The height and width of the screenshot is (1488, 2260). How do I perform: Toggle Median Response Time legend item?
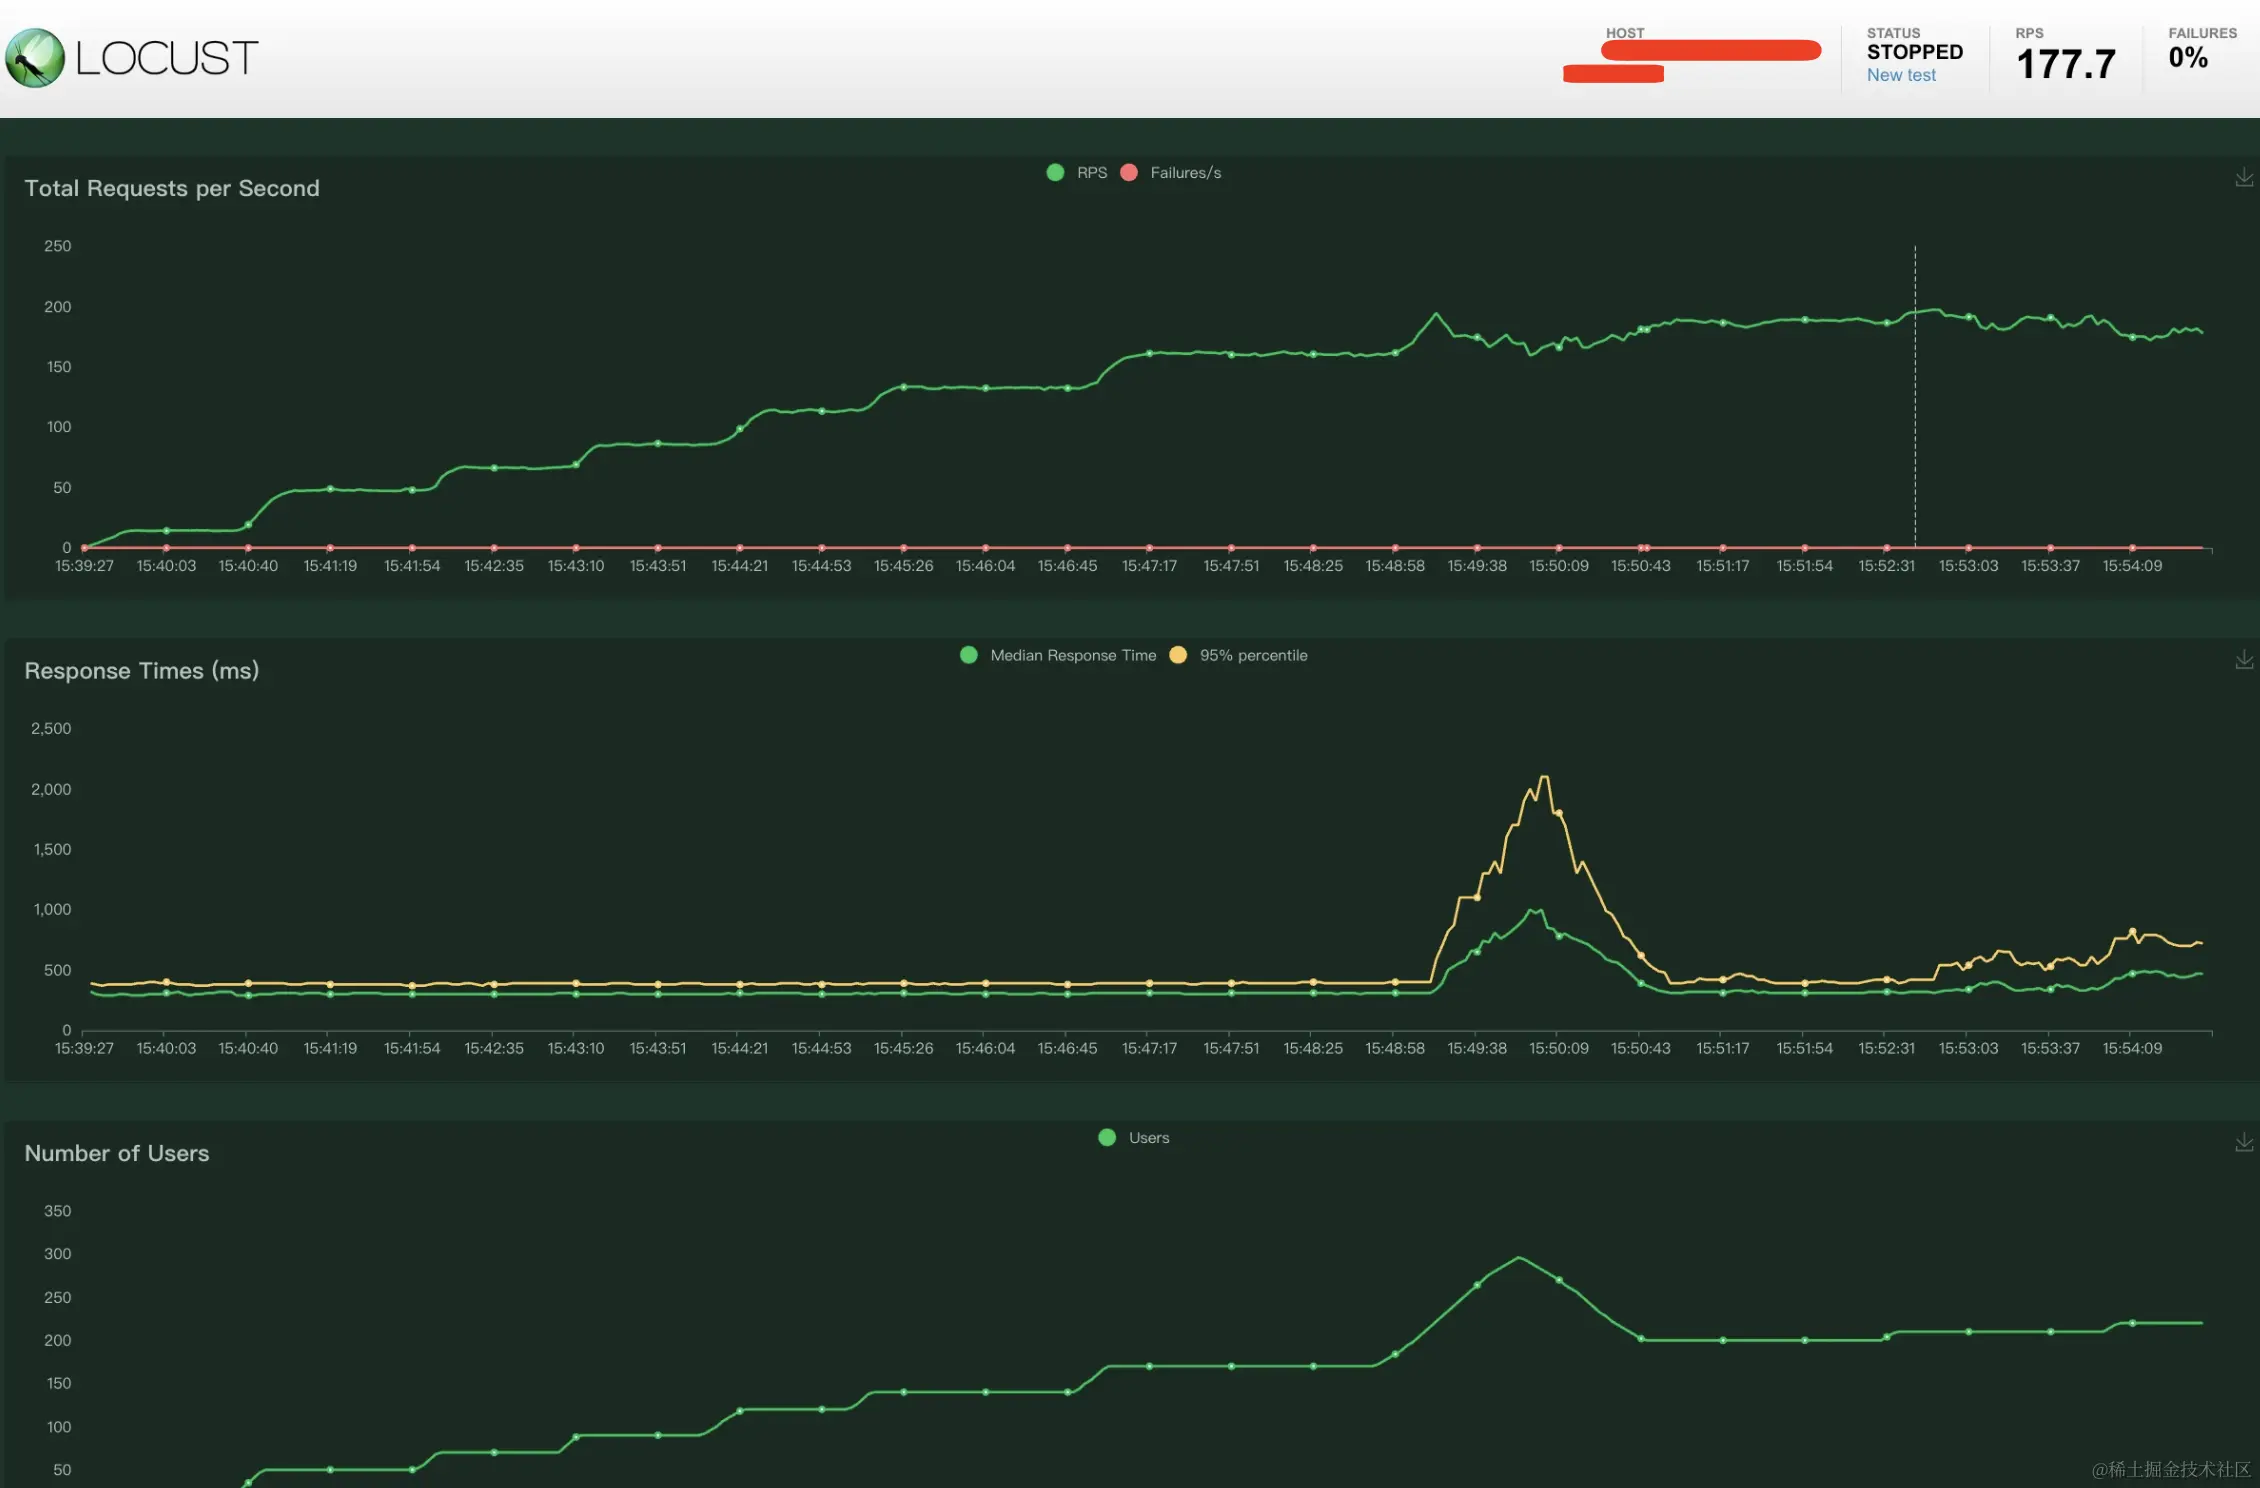[x=1072, y=655]
